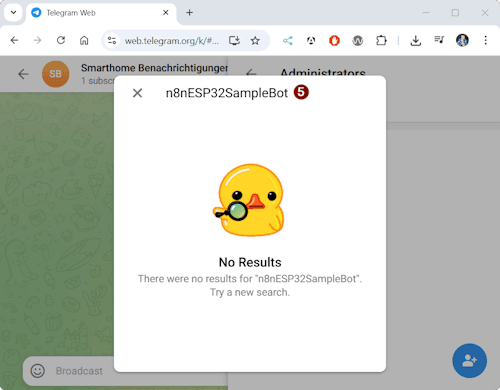Open the extensions puzzle menu
The height and width of the screenshot is (390, 500).
pyautogui.click(x=381, y=41)
